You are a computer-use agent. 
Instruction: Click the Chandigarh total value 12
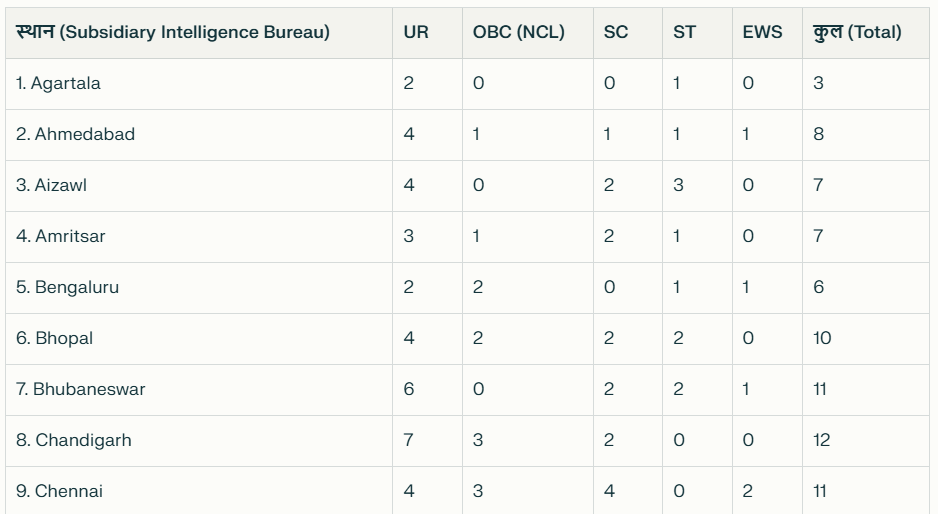coord(821,440)
